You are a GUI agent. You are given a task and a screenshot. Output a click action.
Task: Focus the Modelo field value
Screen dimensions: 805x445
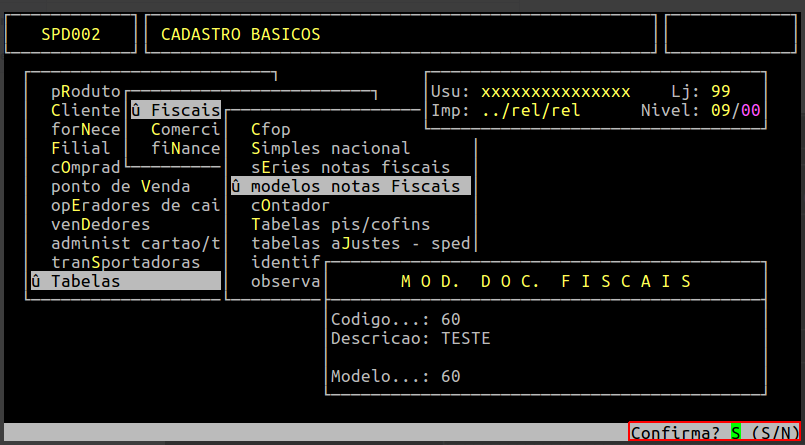[x=450, y=377]
